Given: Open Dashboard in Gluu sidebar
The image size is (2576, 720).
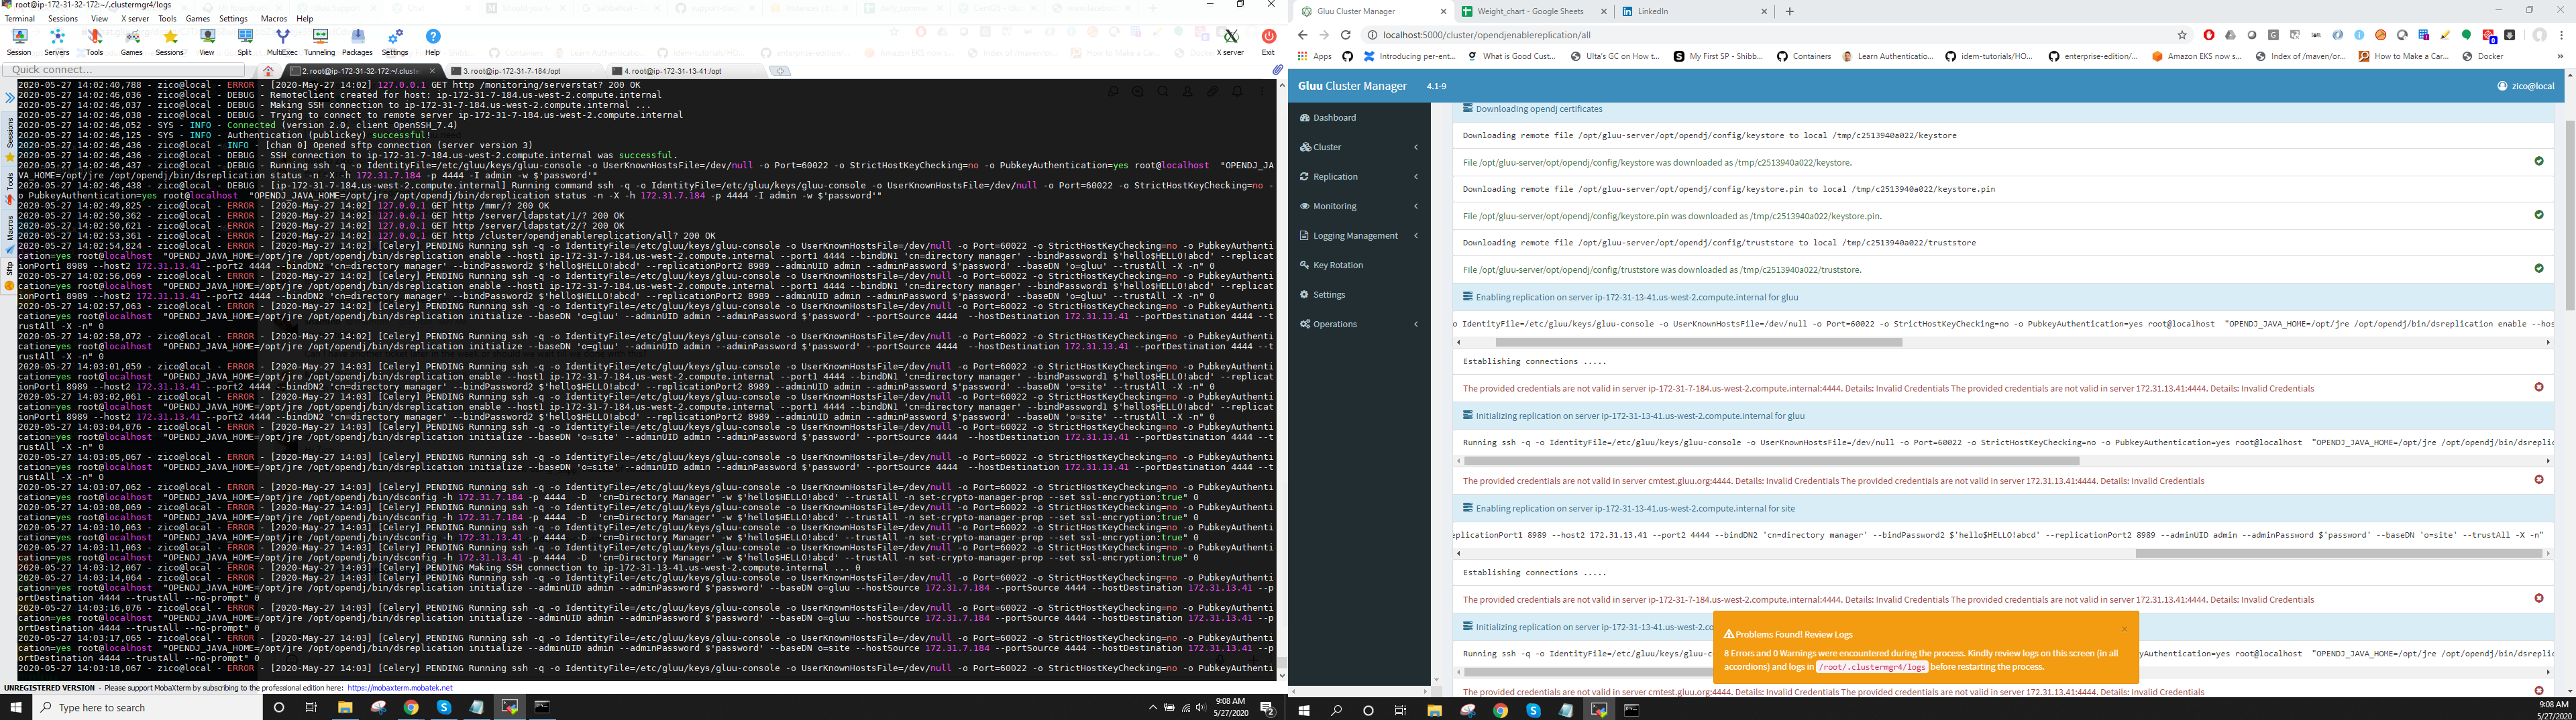Looking at the screenshot, I should (1359, 118).
